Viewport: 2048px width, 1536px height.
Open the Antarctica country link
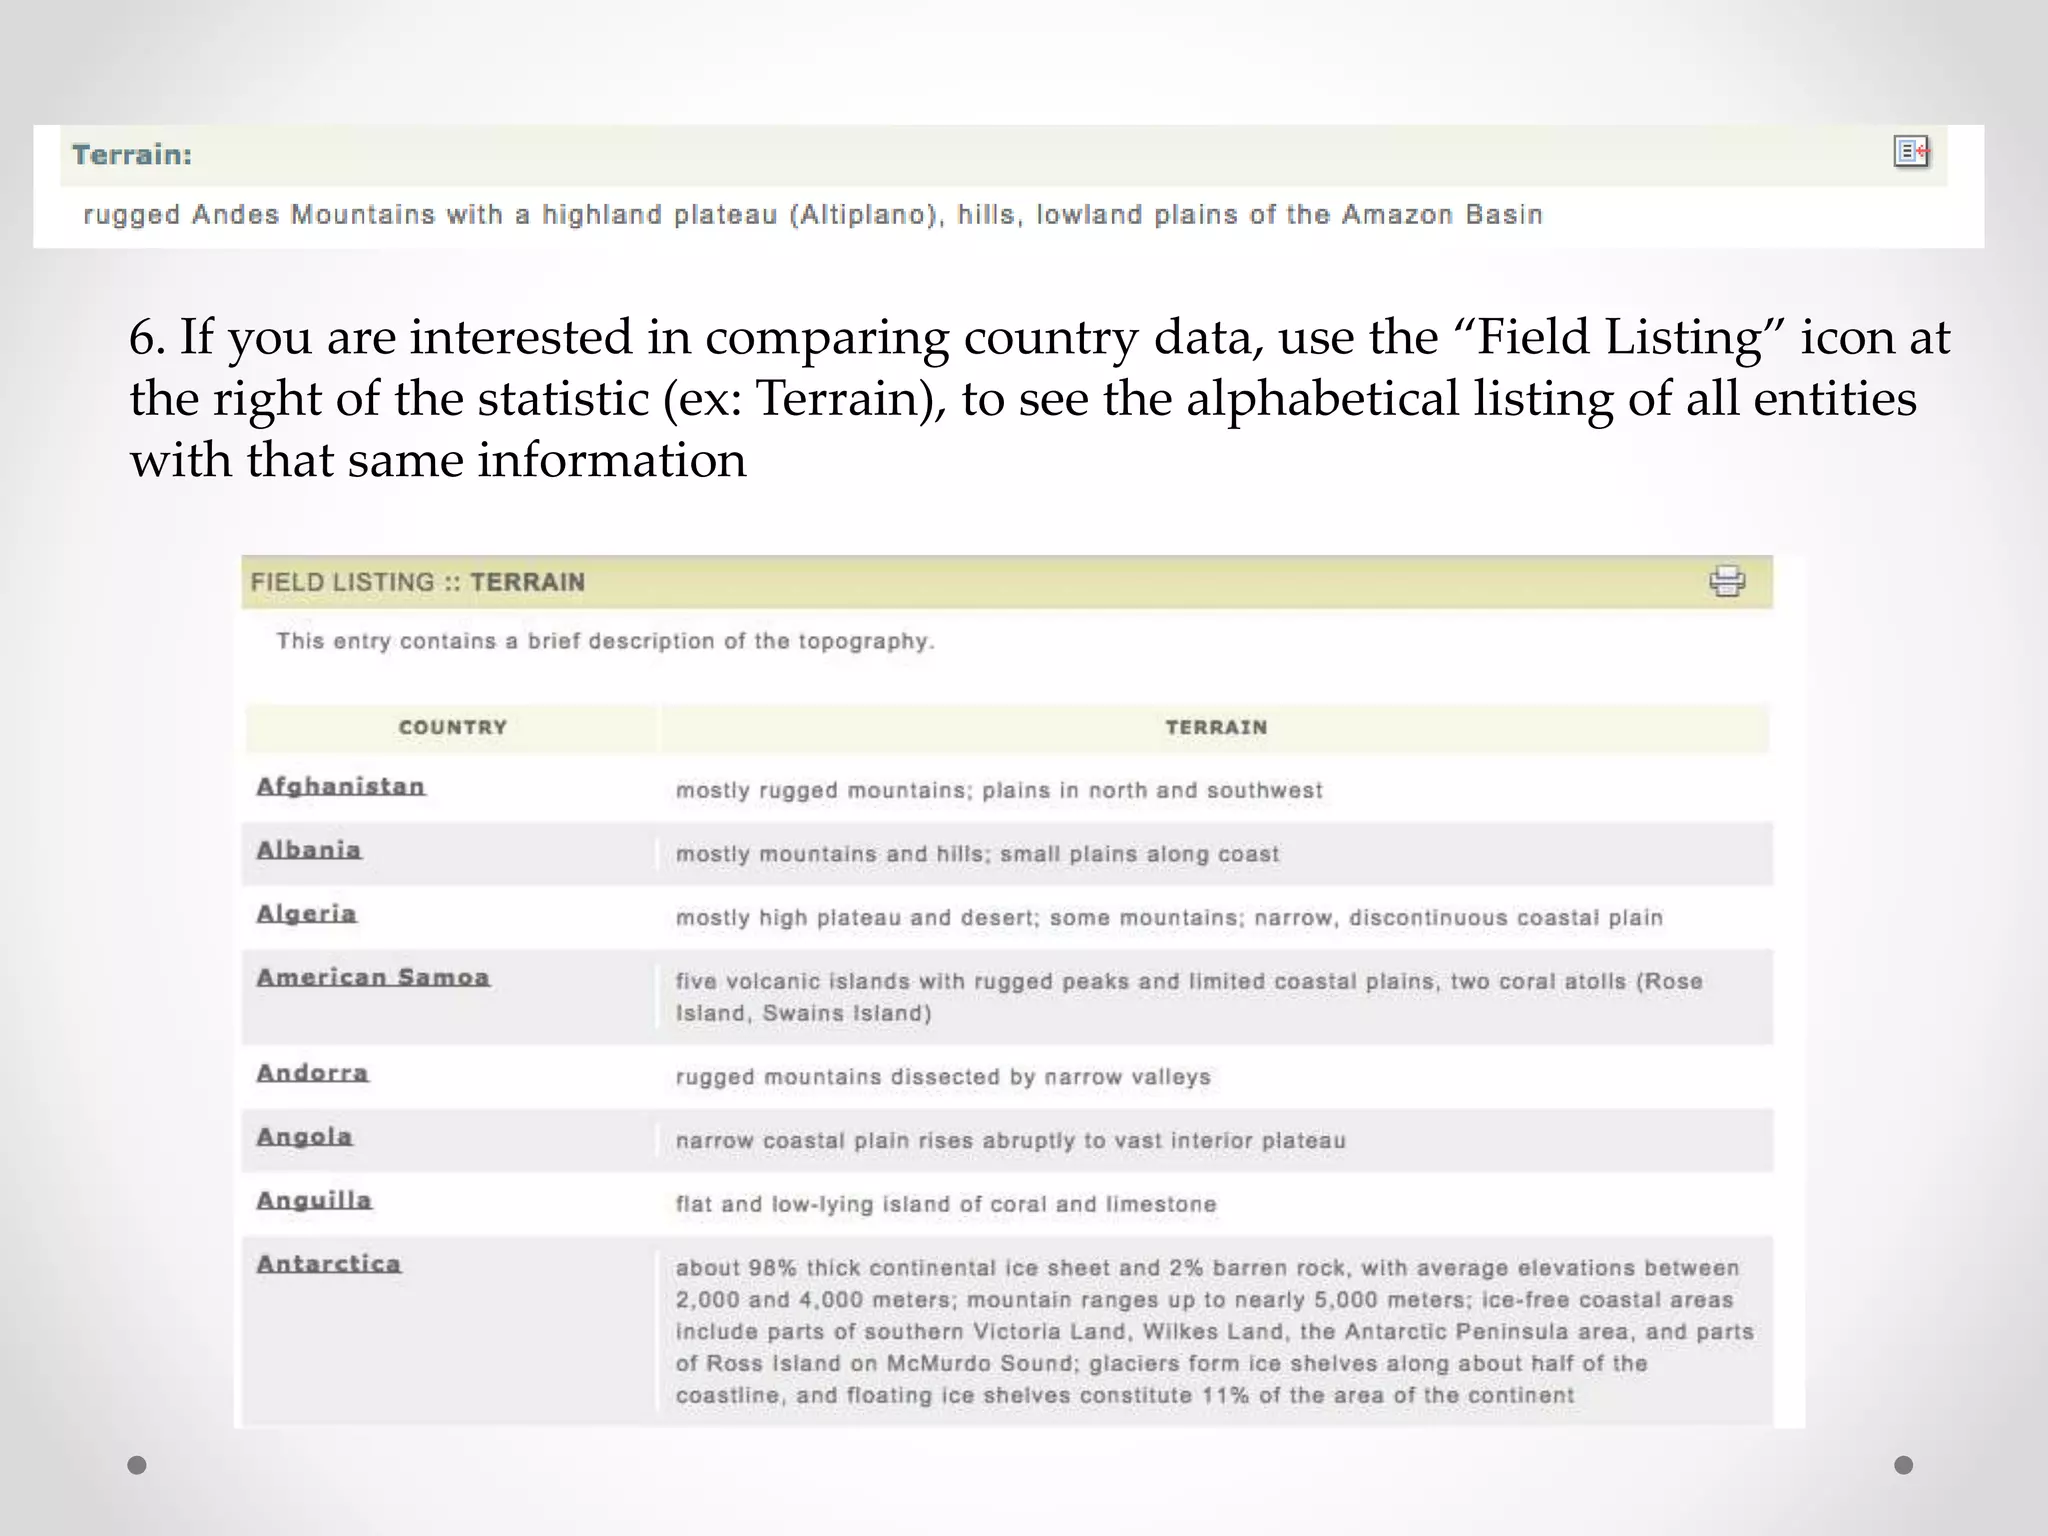329,1264
